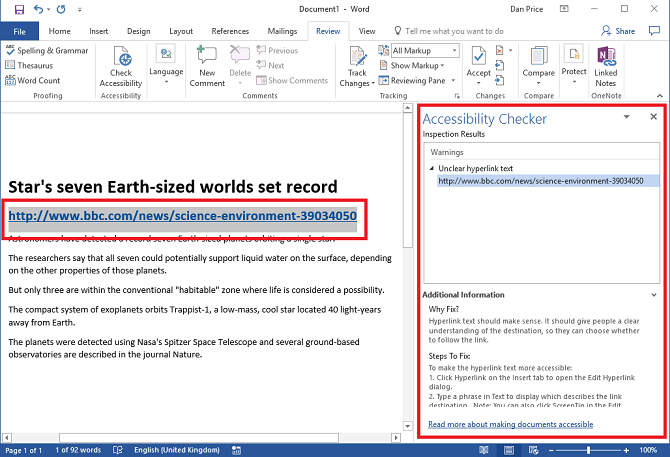Run Spelling & Grammar check

[47, 50]
